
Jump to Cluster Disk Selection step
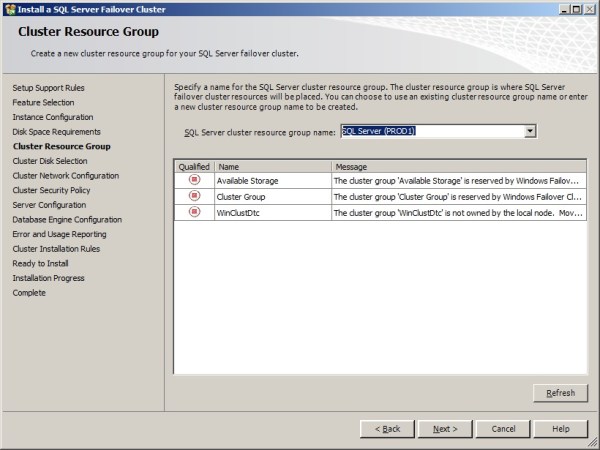click(x=50, y=161)
